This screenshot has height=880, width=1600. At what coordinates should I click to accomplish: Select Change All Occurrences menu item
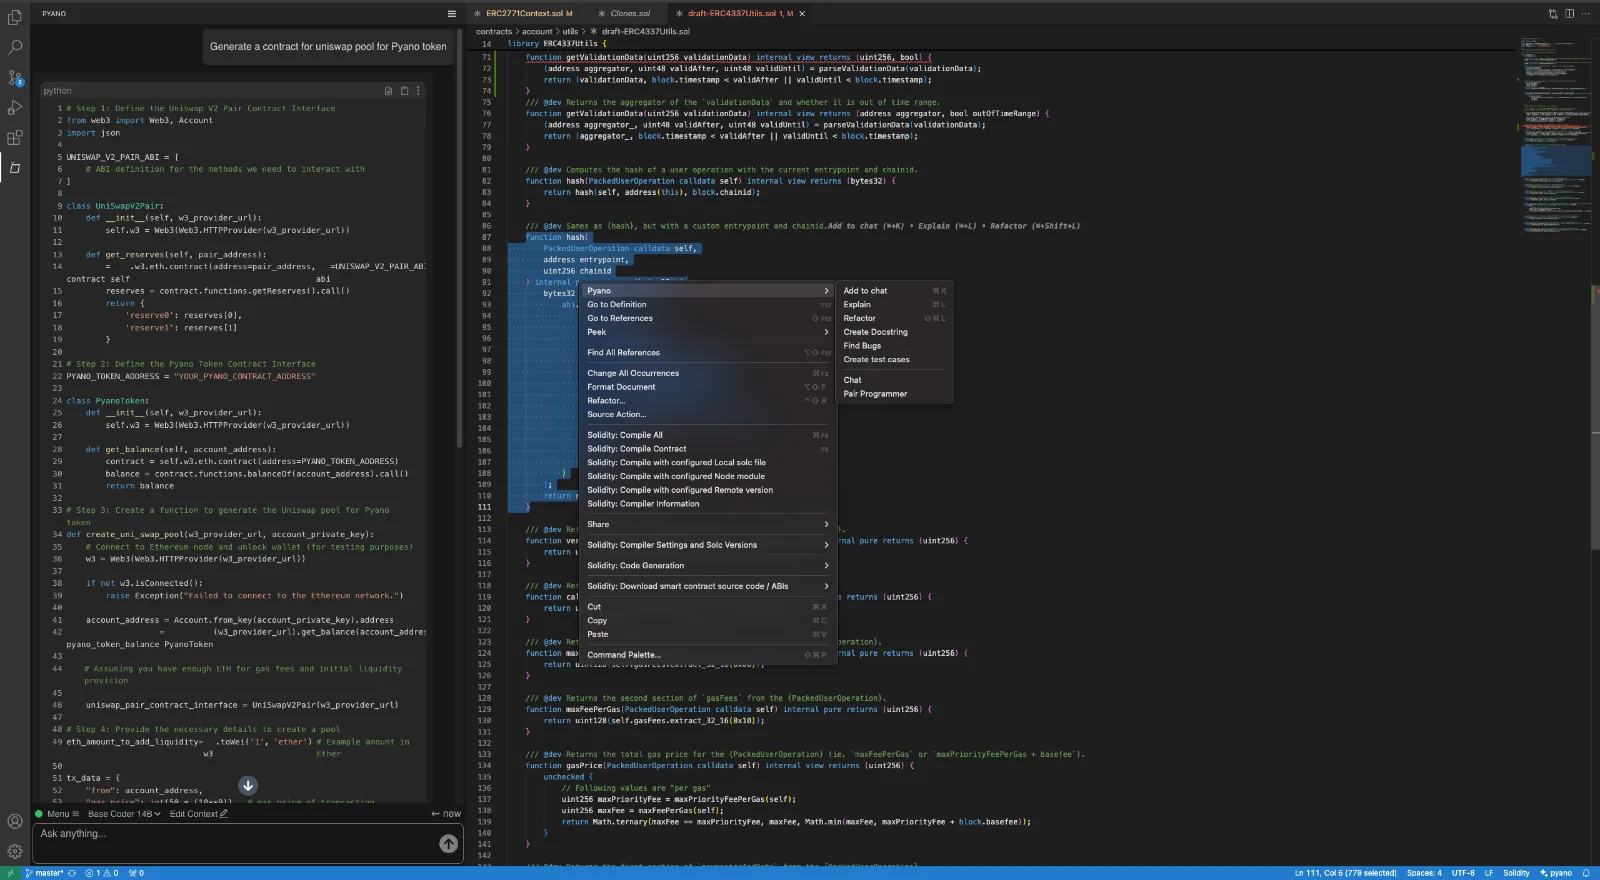pos(708,373)
